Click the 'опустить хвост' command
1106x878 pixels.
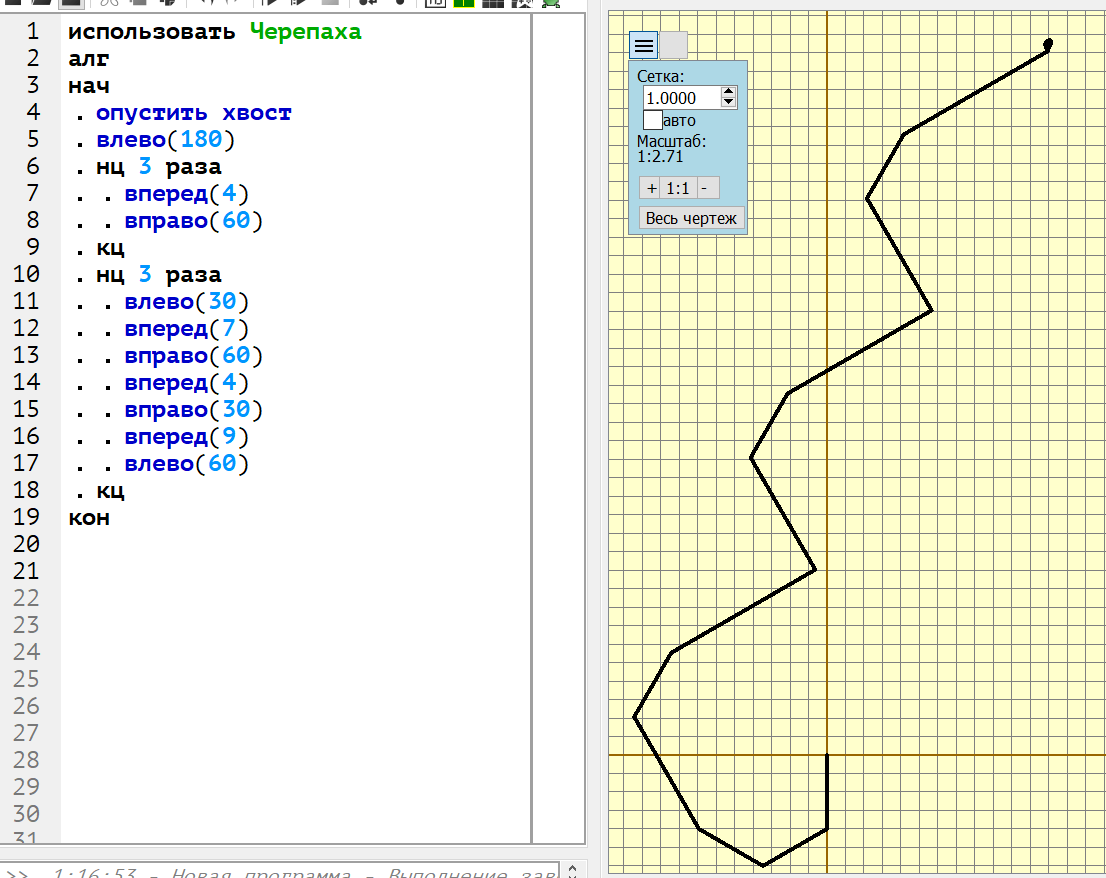click(193, 113)
